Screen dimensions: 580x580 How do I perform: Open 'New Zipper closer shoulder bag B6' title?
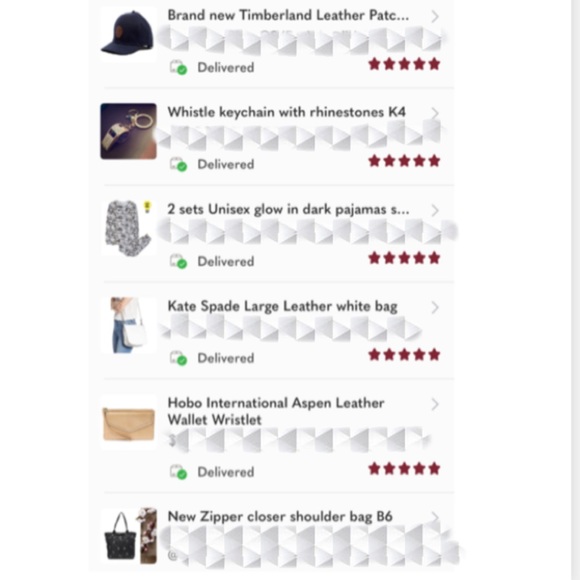tap(280, 516)
